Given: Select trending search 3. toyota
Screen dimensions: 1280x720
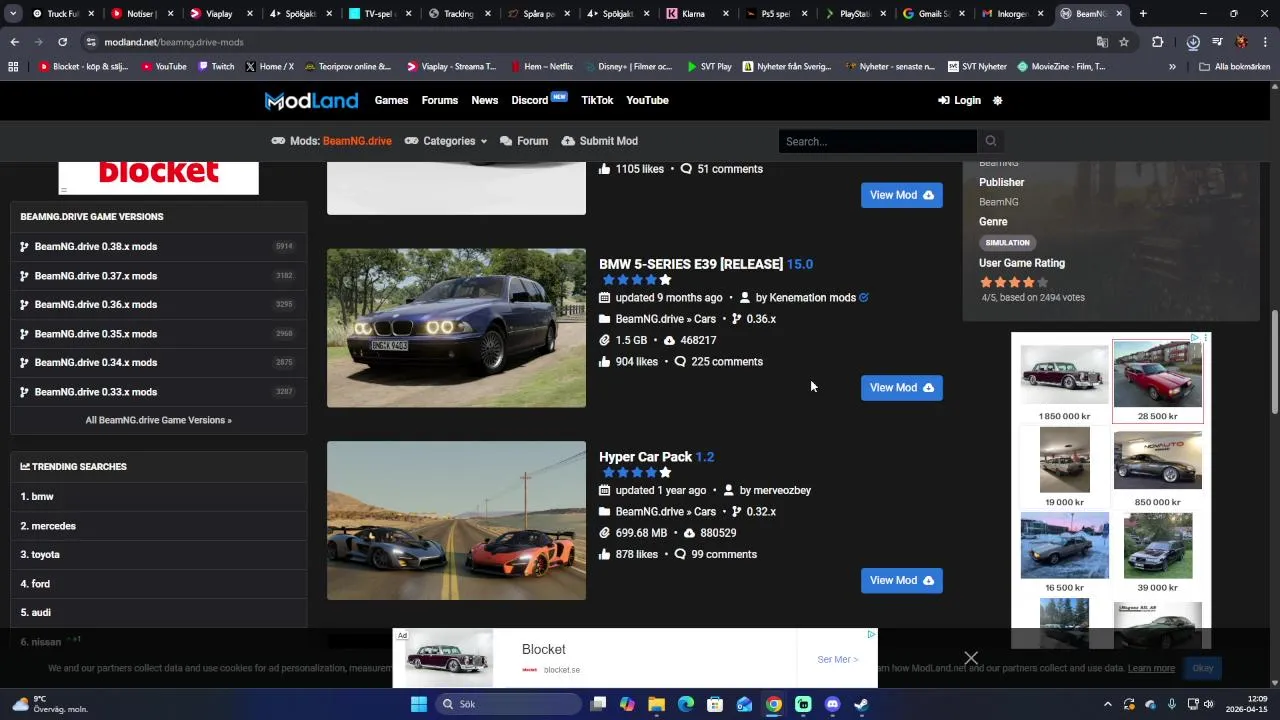Looking at the screenshot, I should (158, 555).
